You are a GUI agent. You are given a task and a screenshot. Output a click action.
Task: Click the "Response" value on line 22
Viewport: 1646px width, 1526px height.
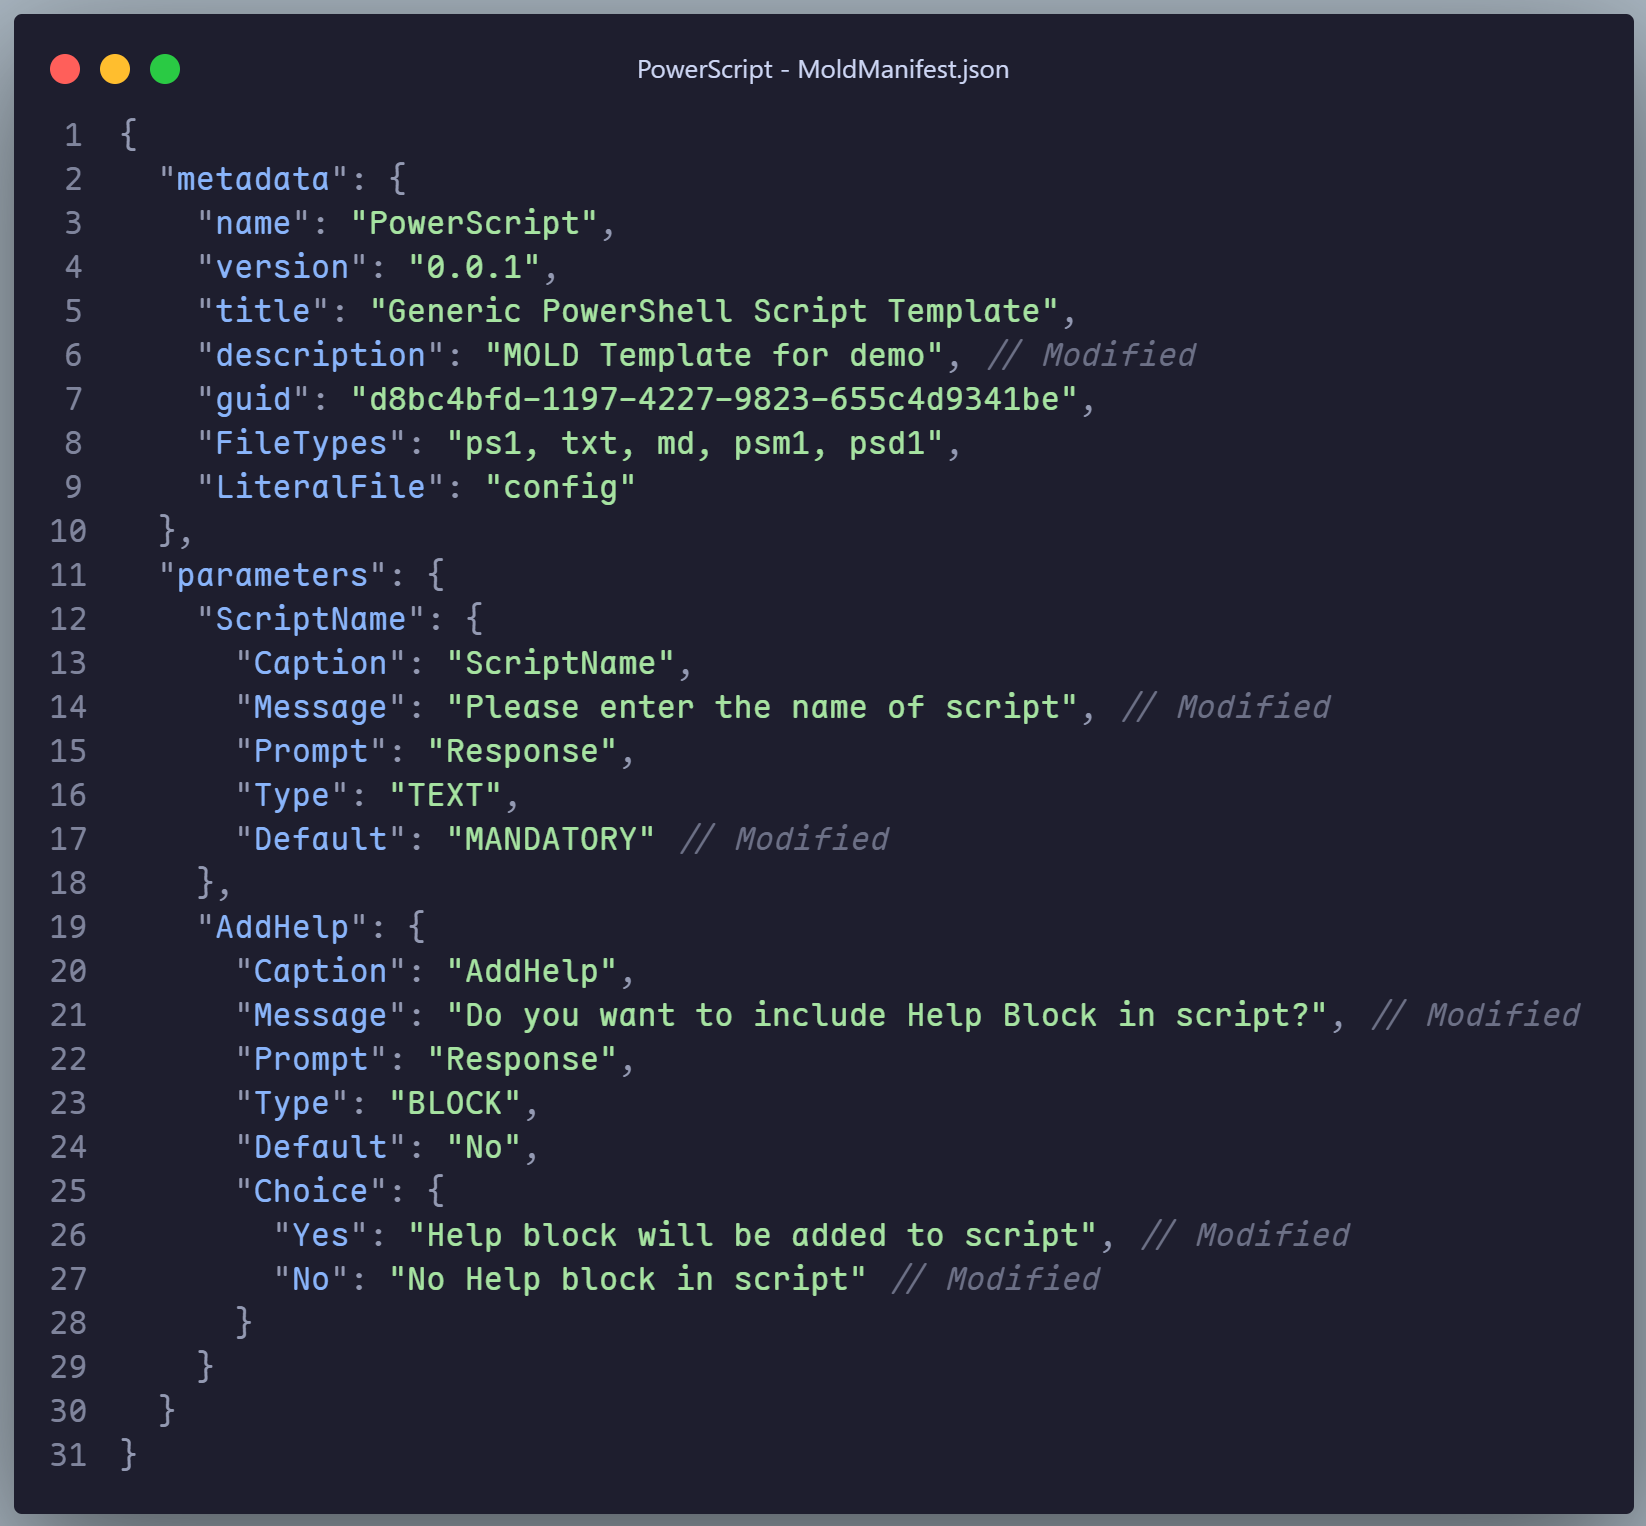(x=522, y=1059)
